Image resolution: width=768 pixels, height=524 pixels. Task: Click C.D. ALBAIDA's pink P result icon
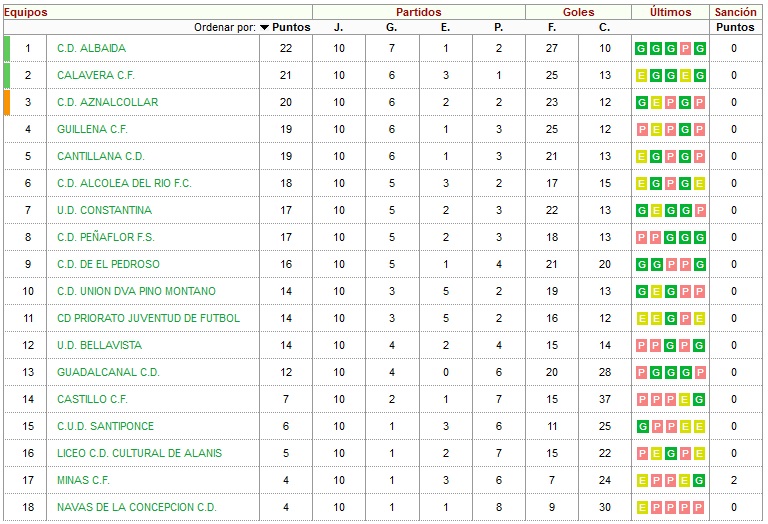point(686,48)
